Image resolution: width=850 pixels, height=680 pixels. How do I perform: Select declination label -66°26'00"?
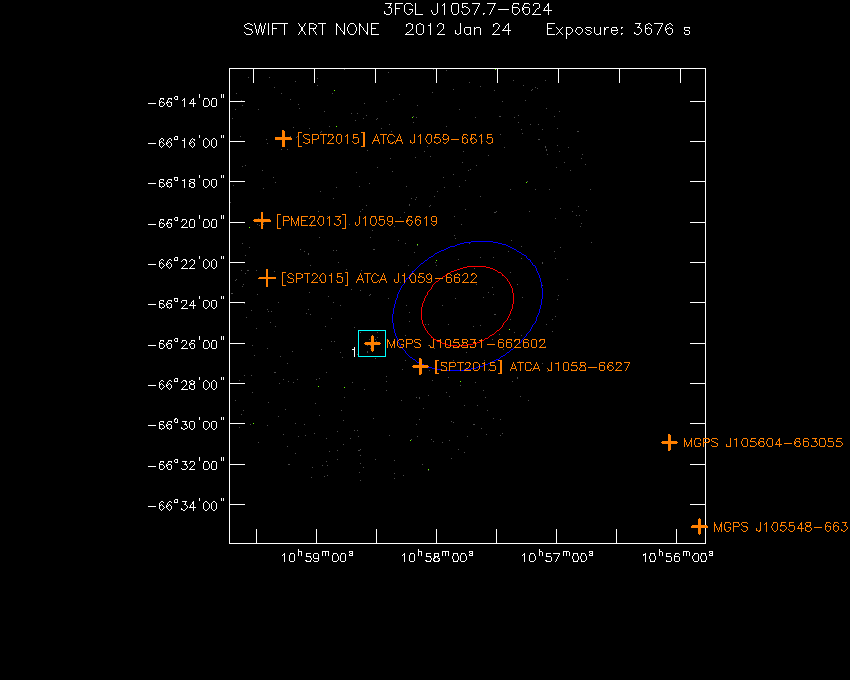(186, 344)
